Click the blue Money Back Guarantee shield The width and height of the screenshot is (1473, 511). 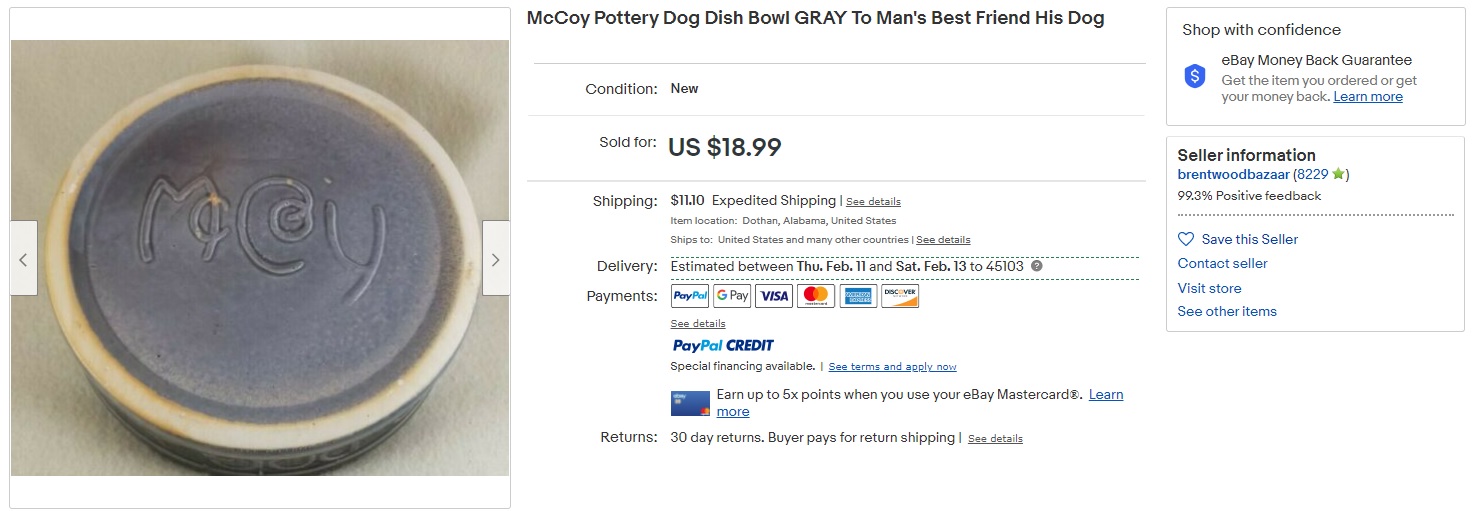[1195, 77]
